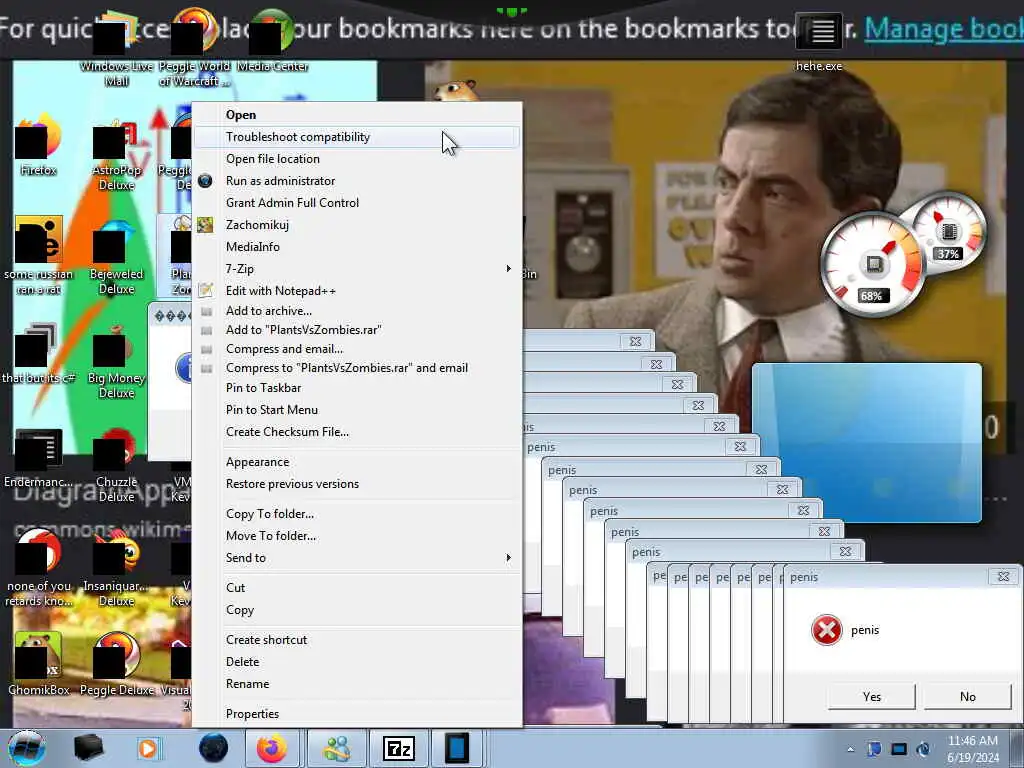Select Delete in the context menu
1024x768 pixels.
click(x=357, y=662)
